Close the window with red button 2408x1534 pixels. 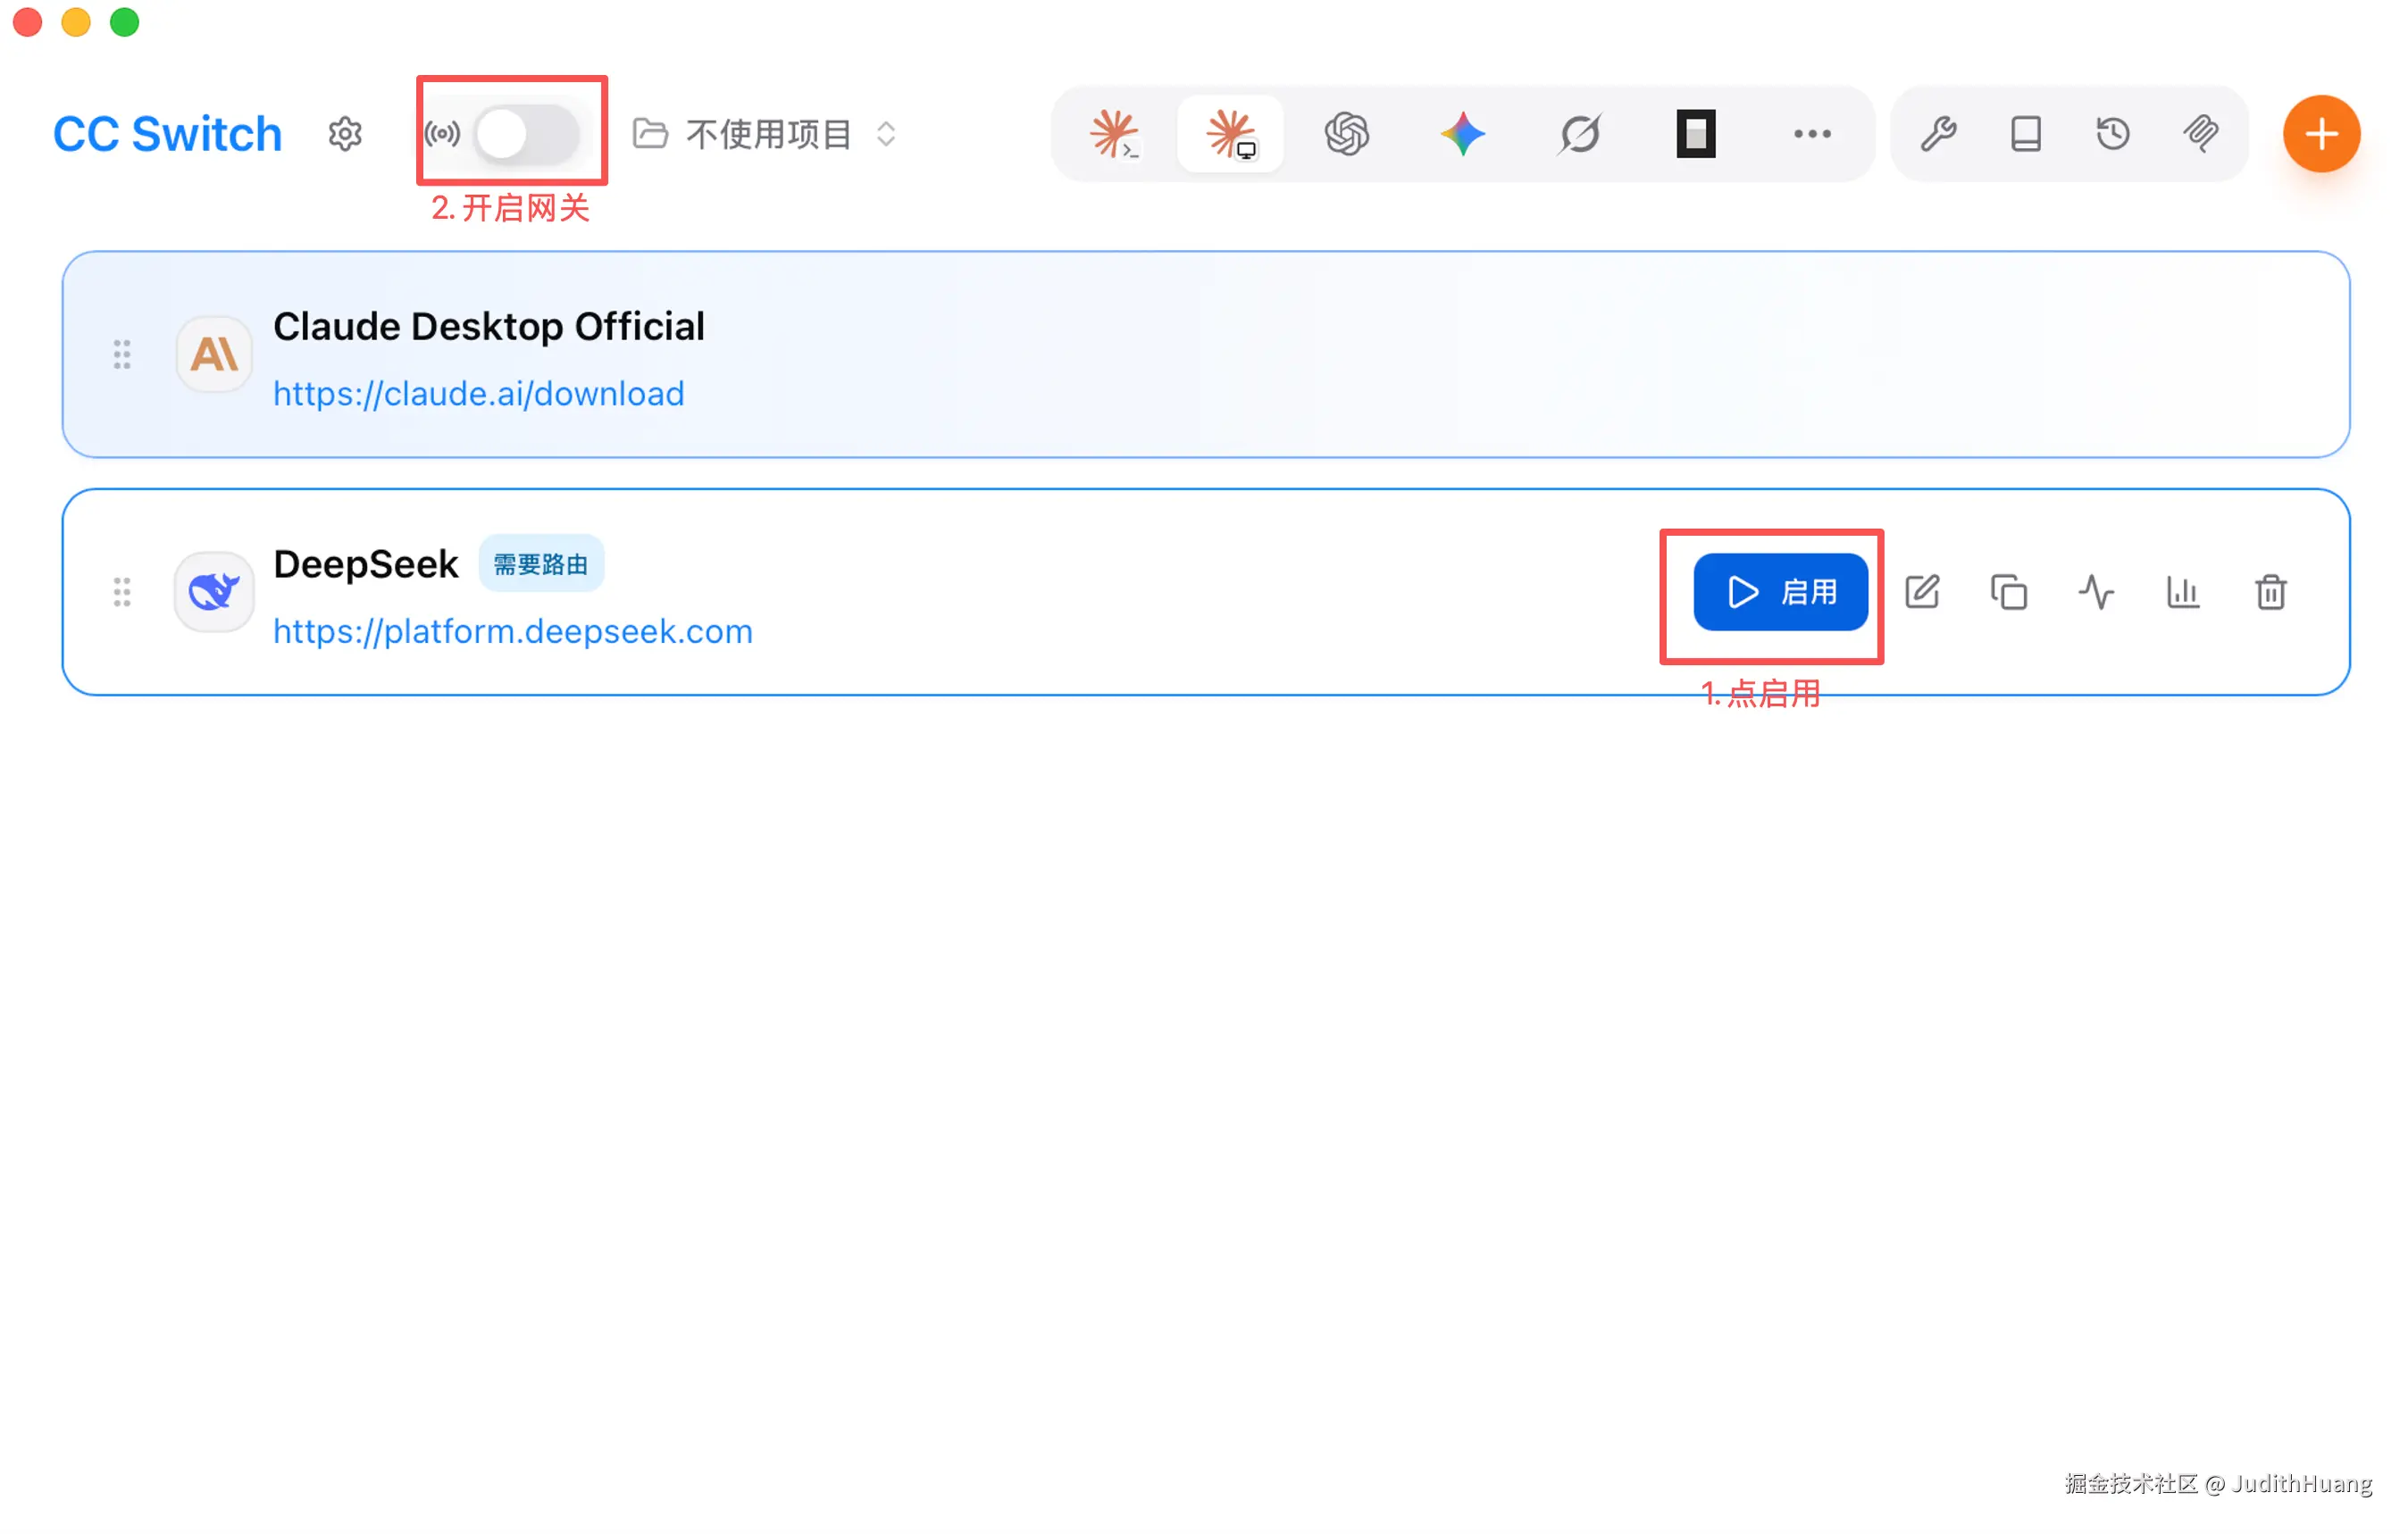tap(28, 22)
